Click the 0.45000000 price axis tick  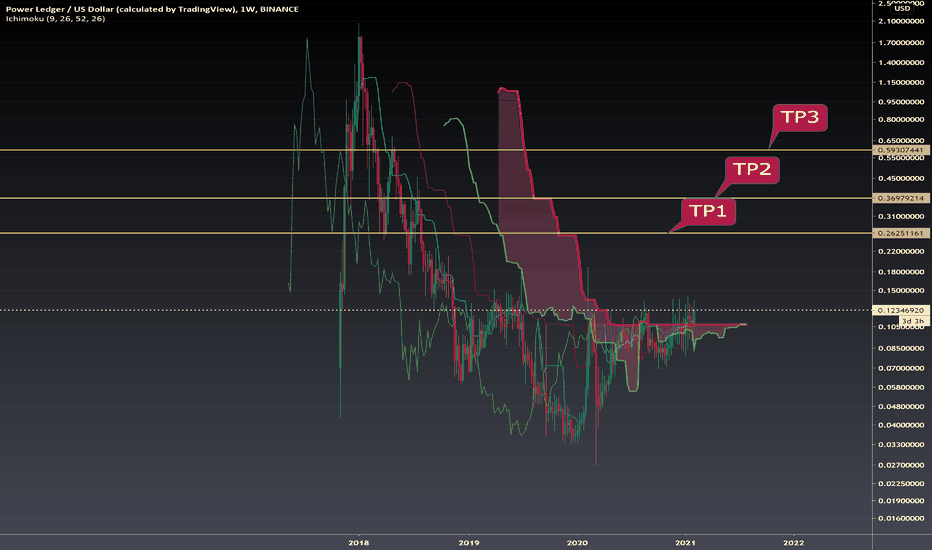pos(901,178)
